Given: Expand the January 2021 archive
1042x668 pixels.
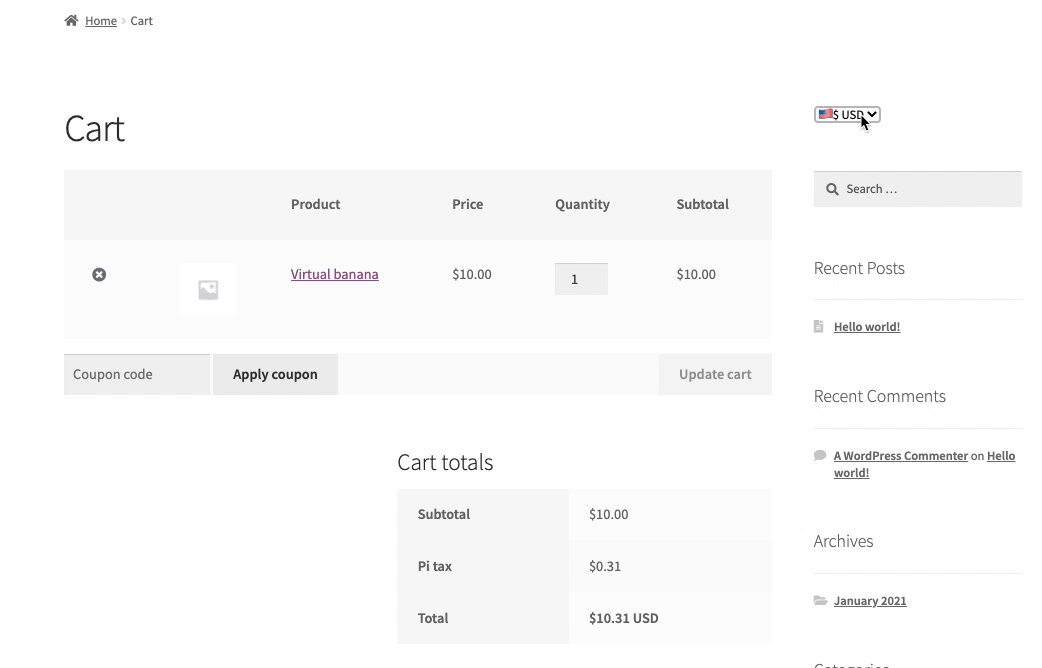Looking at the screenshot, I should pos(870,600).
